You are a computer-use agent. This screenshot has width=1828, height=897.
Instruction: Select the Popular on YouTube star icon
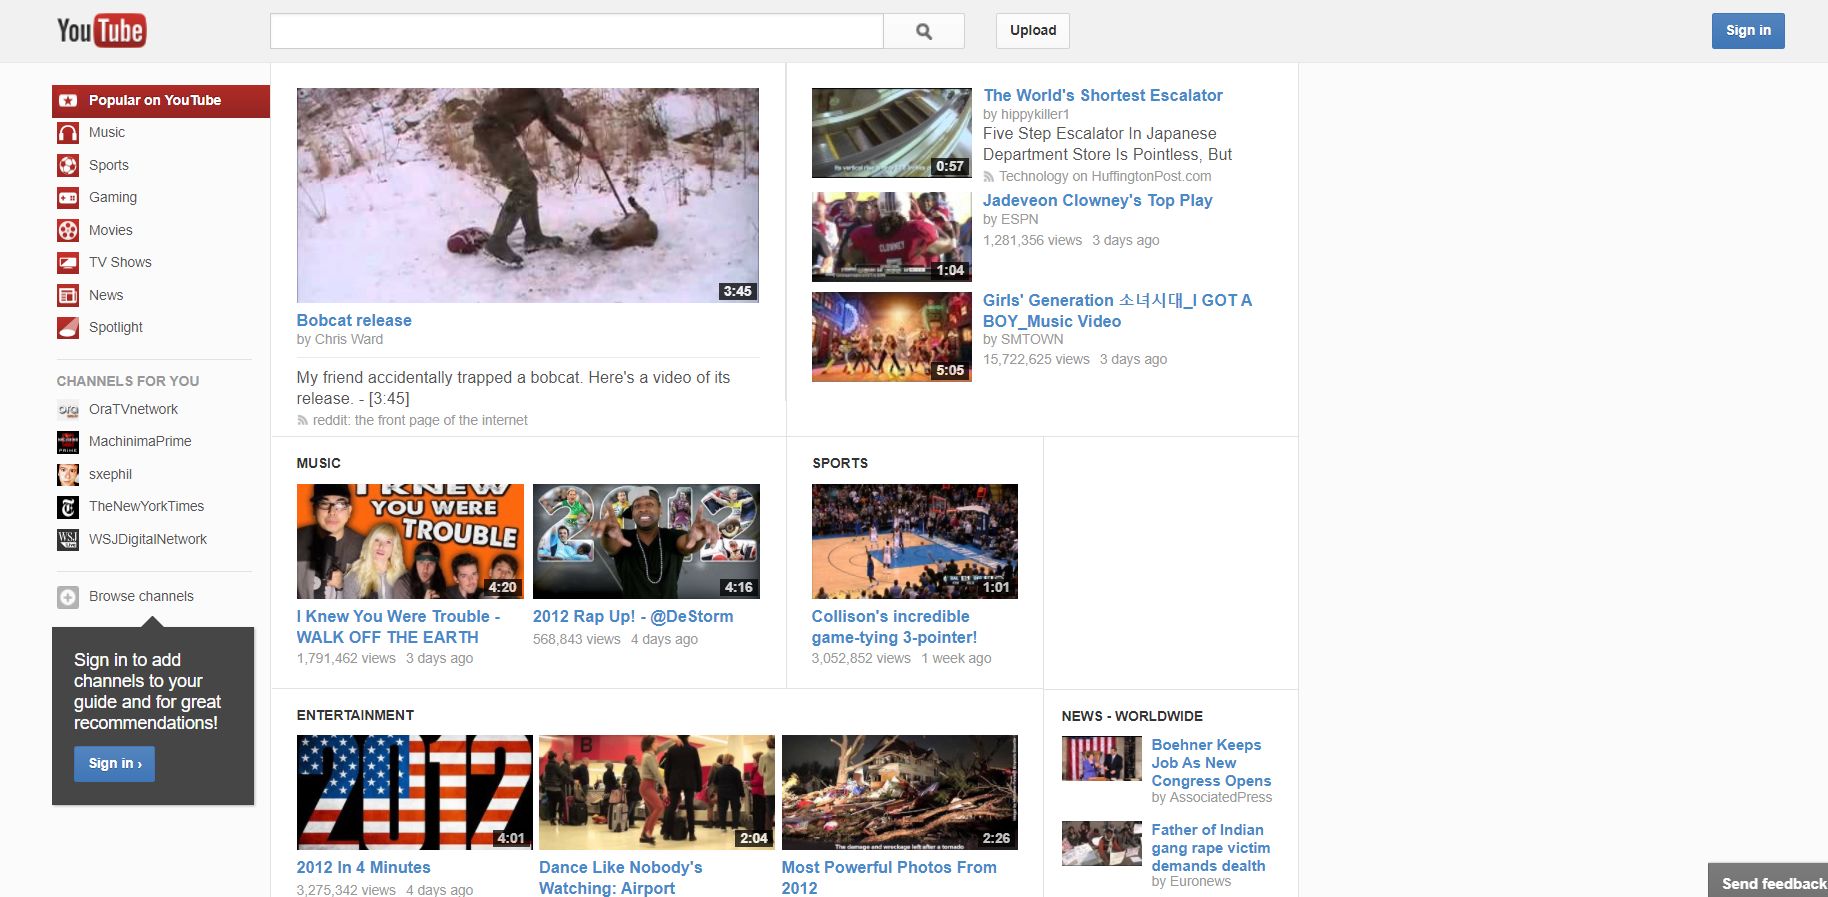click(68, 100)
